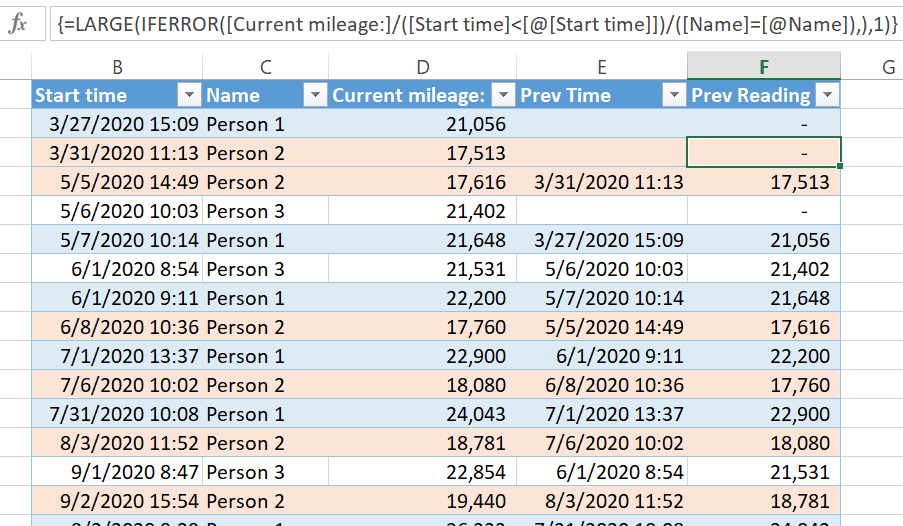Click Person 3 in the 5/6/2020 row
The width and height of the screenshot is (903, 526).
coord(265,211)
